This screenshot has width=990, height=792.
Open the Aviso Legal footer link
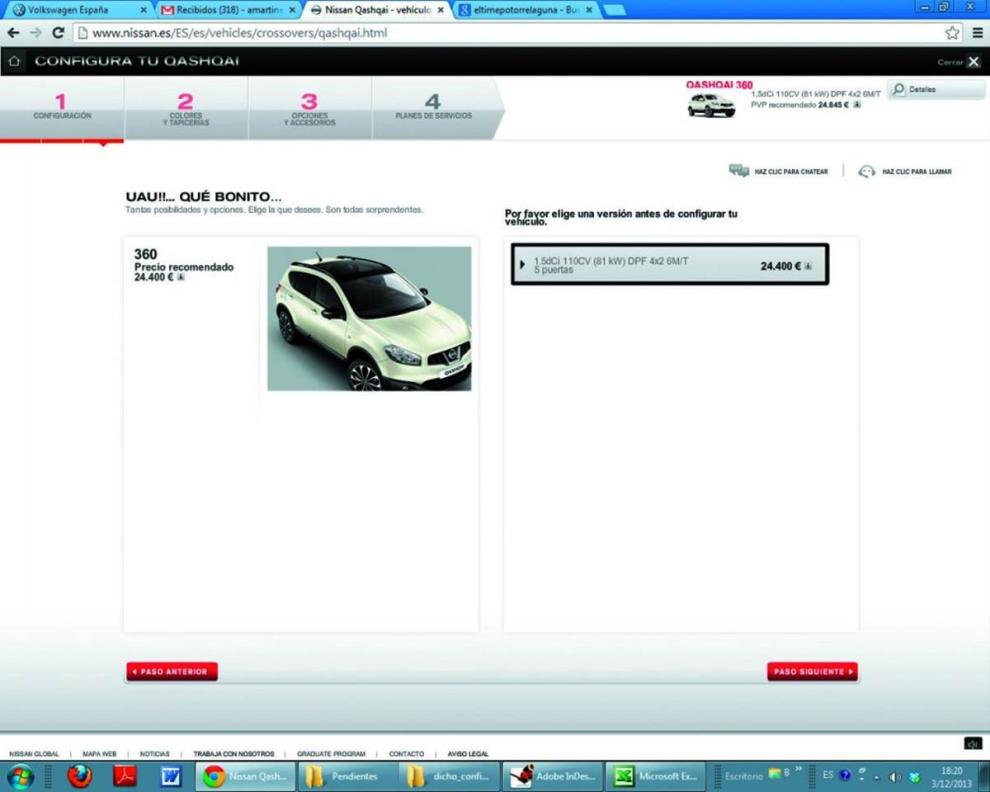click(468, 754)
